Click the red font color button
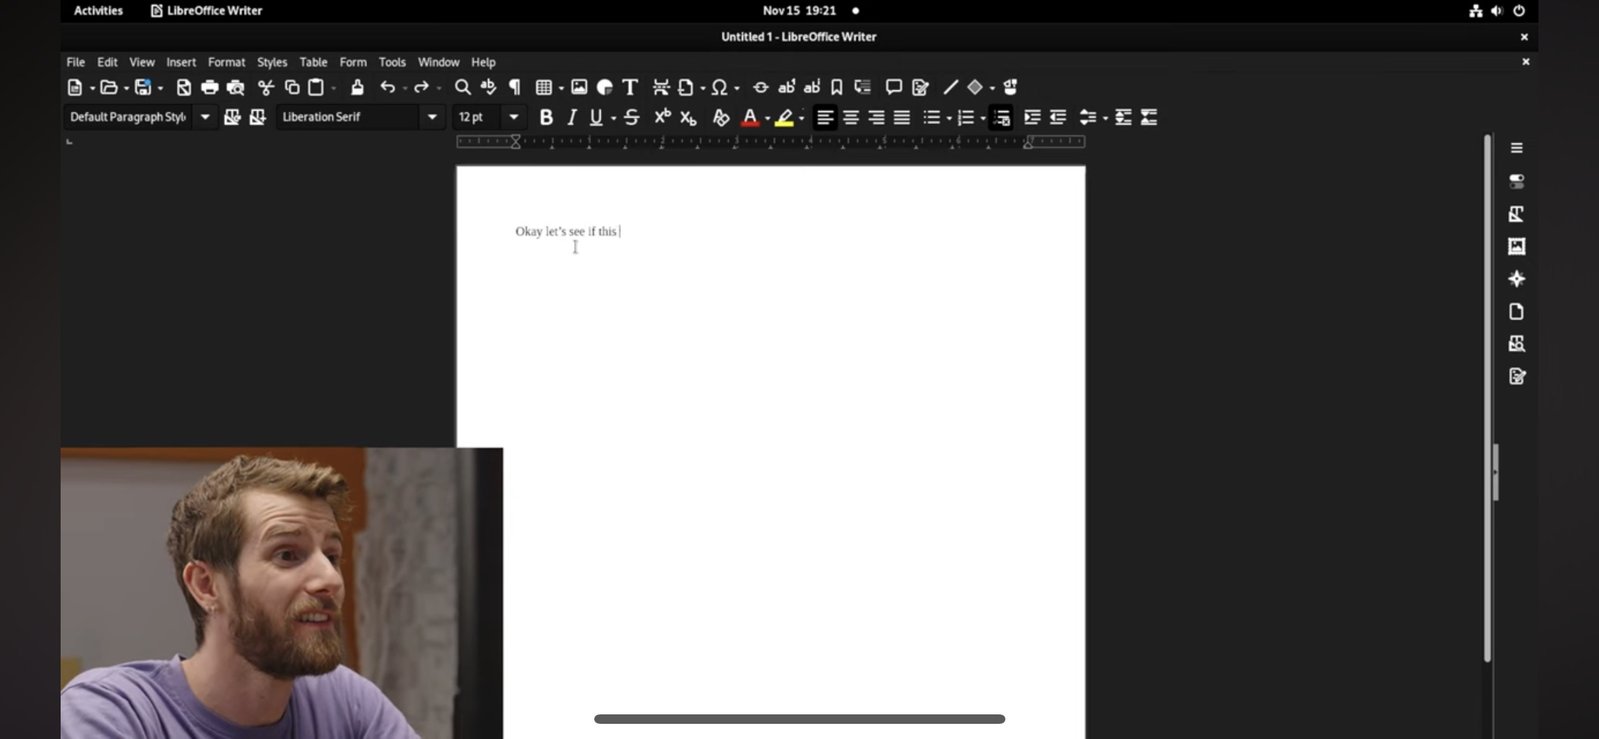The image size is (1599, 739). click(x=750, y=118)
